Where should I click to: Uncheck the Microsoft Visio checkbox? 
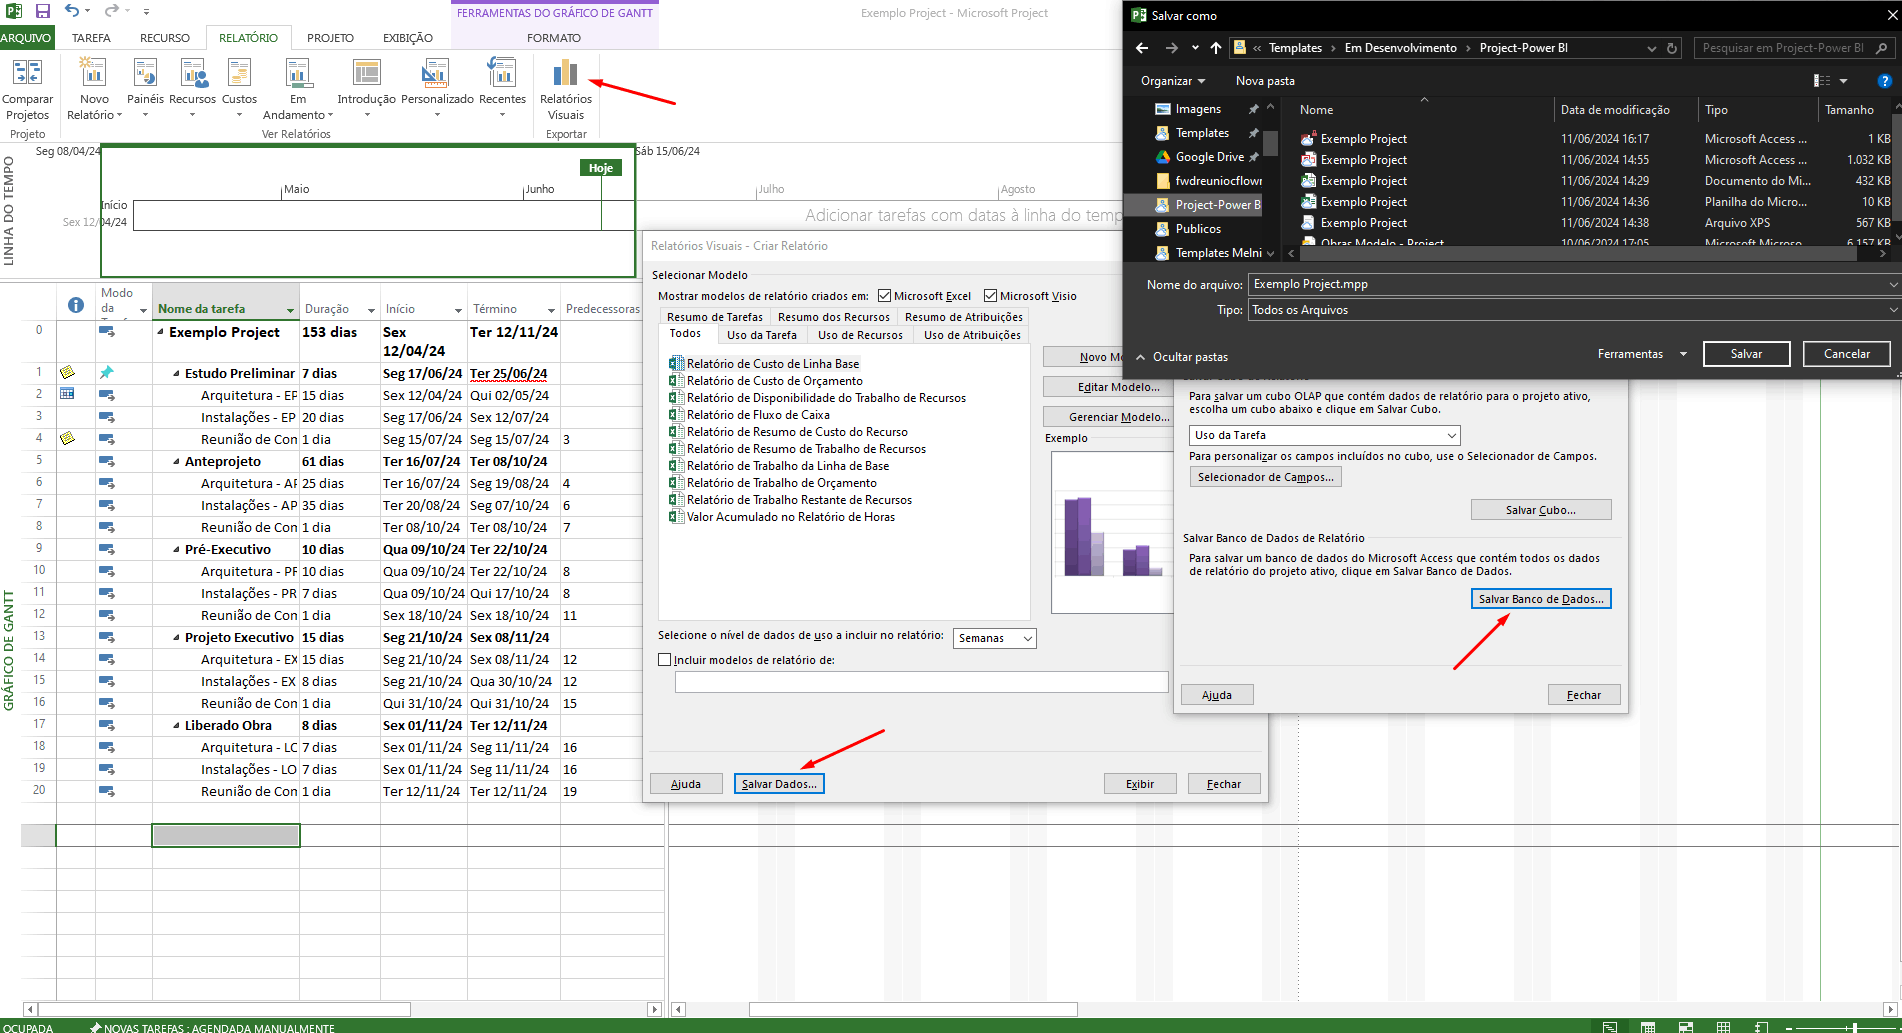coord(991,296)
